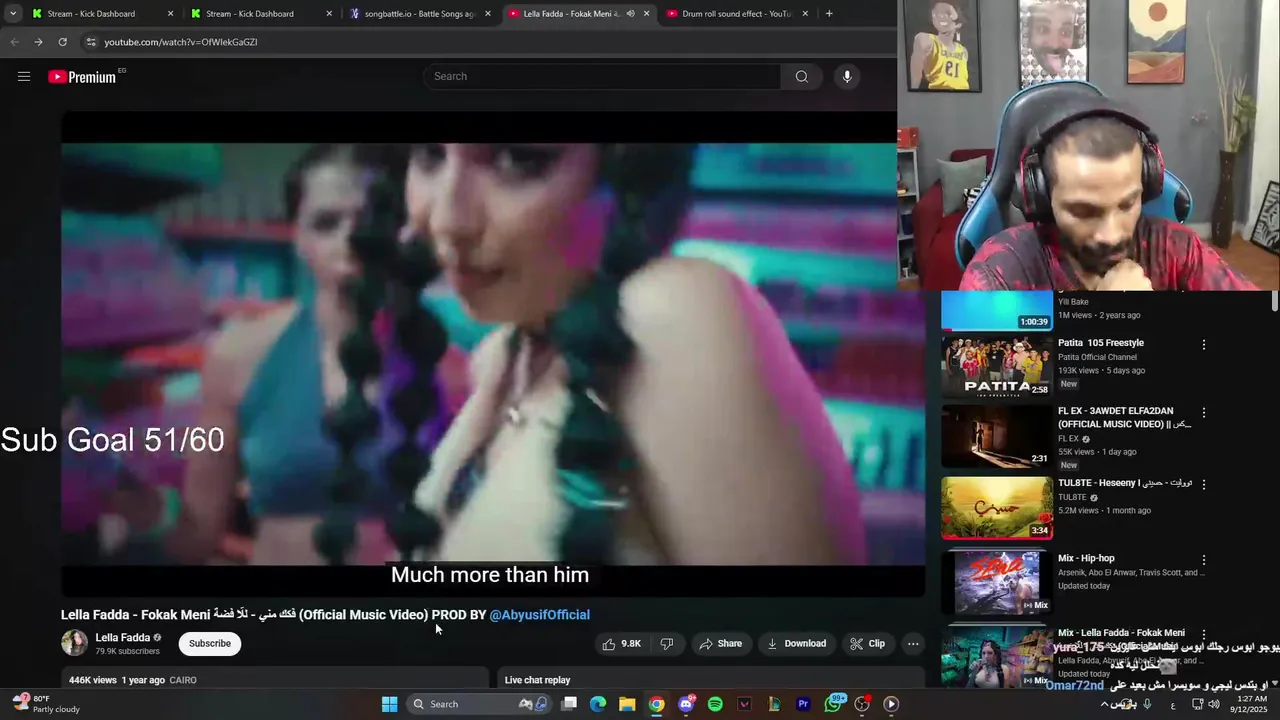Go back in browser history

(14, 42)
